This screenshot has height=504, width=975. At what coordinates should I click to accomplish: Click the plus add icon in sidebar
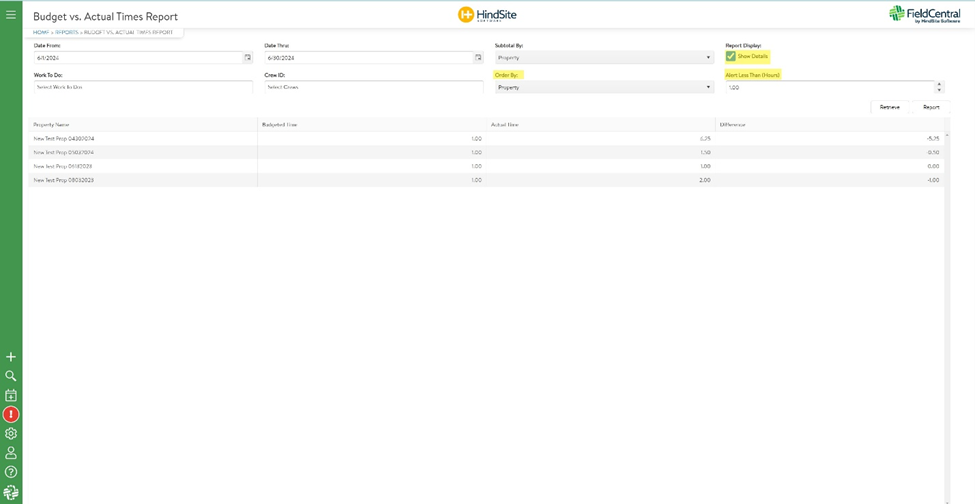(11, 357)
